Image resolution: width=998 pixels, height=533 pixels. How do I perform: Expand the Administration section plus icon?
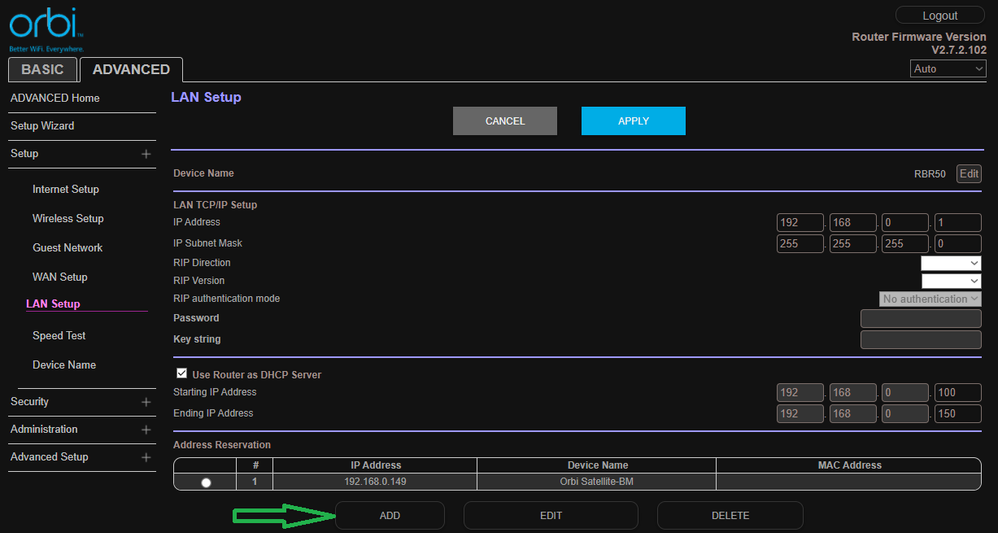[x=146, y=430]
